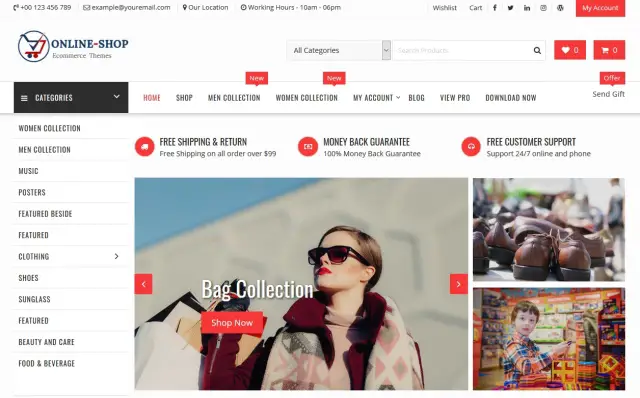The width and height of the screenshot is (640, 398).
Task: Click the customer support headset icon
Action: (471, 147)
